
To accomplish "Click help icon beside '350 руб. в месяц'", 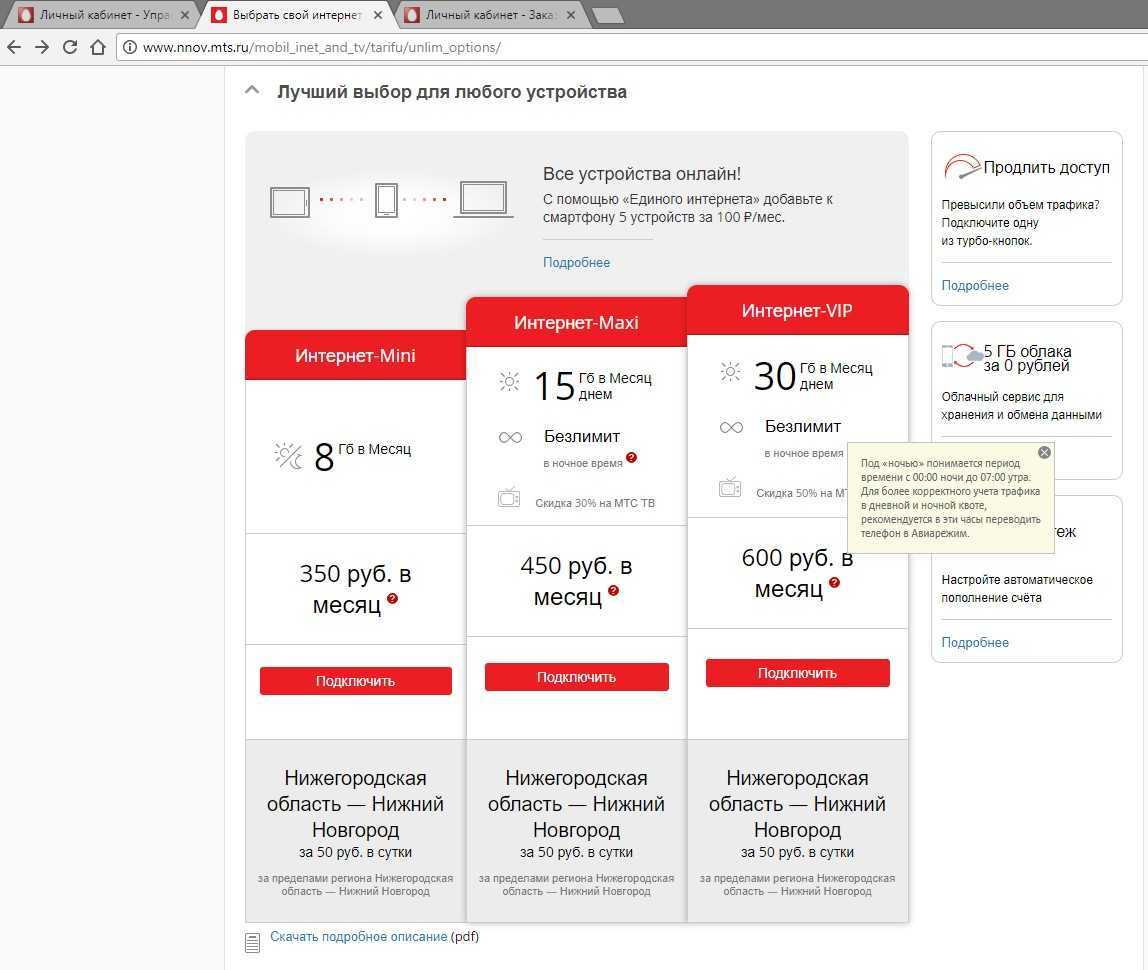I will click(x=392, y=599).
